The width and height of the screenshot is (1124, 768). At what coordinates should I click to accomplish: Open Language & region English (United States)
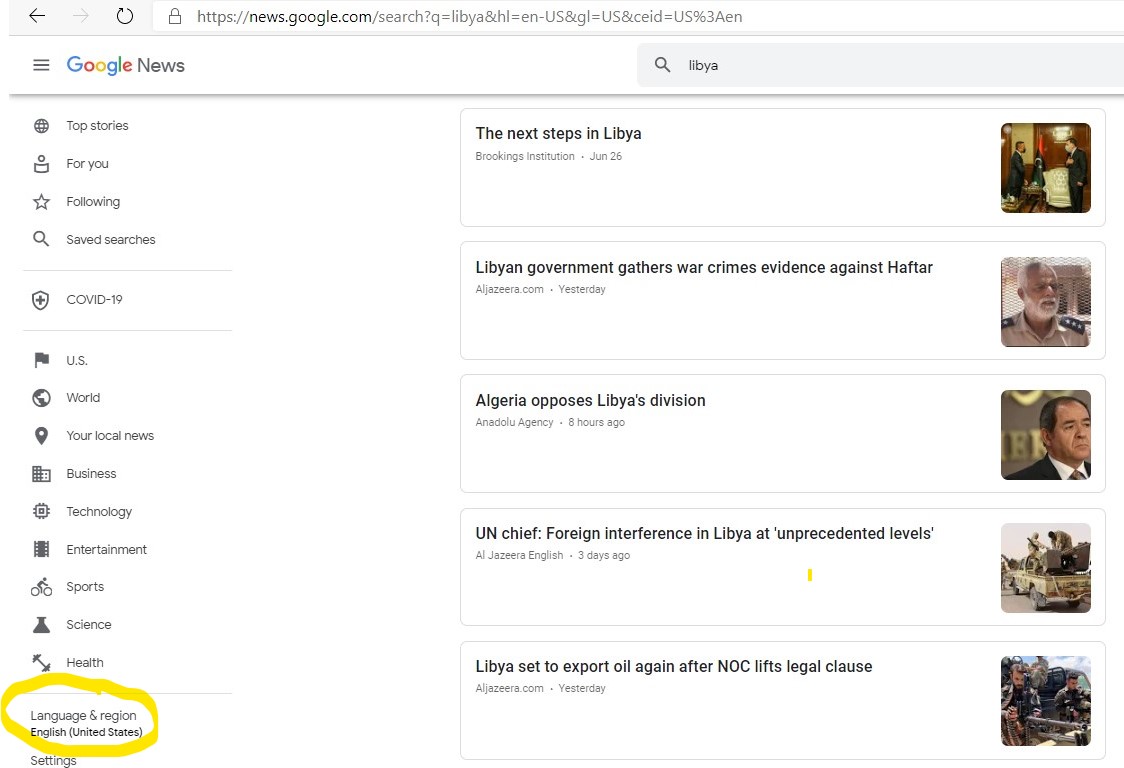(x=86, y=724)
